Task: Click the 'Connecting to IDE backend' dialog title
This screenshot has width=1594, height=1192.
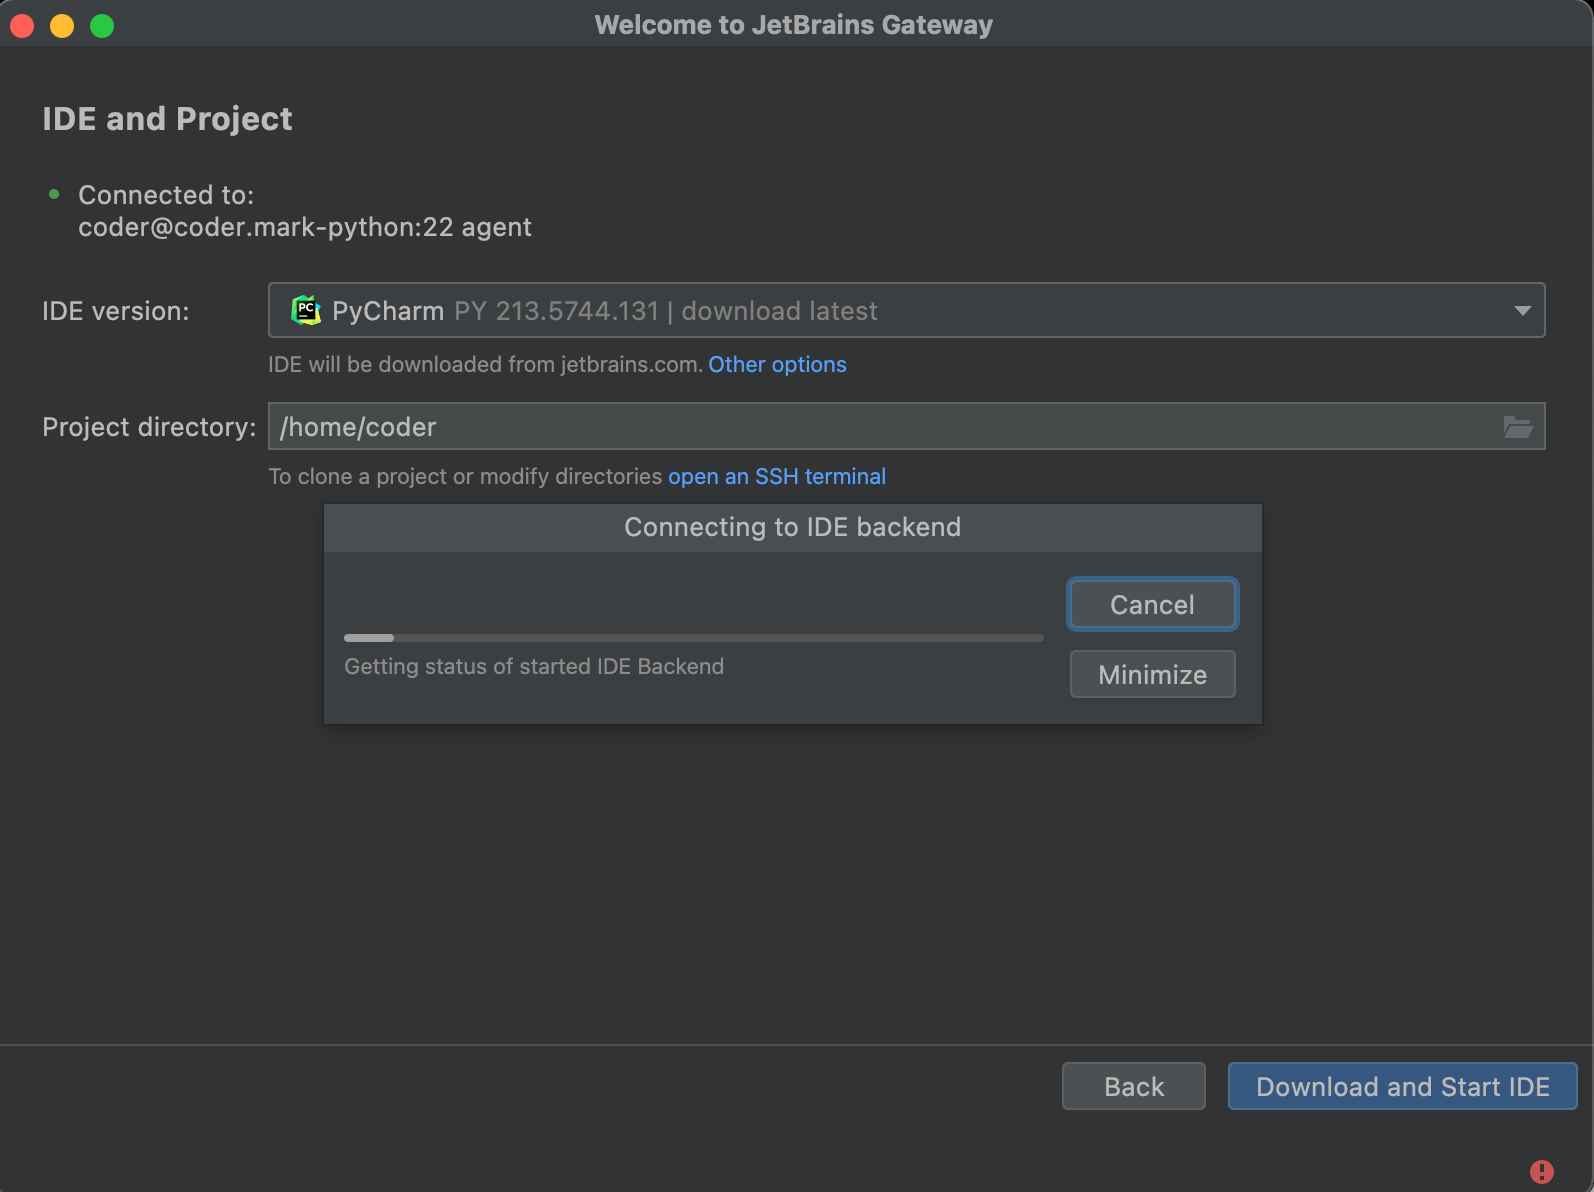Action: click(x=792, y=528)
